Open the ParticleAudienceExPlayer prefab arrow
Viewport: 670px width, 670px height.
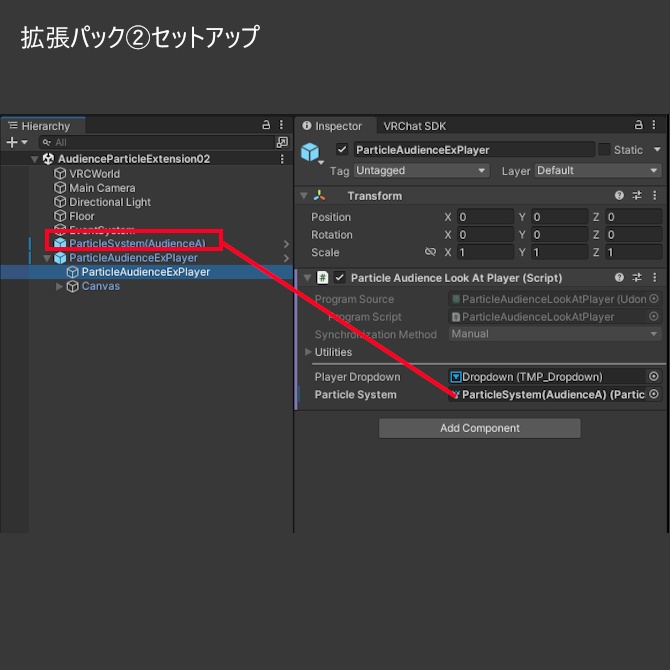coord(286,258)
